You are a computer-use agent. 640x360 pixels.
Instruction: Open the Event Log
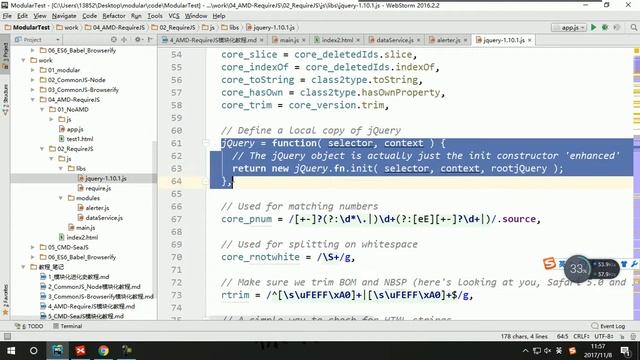[x=608, y=326]
